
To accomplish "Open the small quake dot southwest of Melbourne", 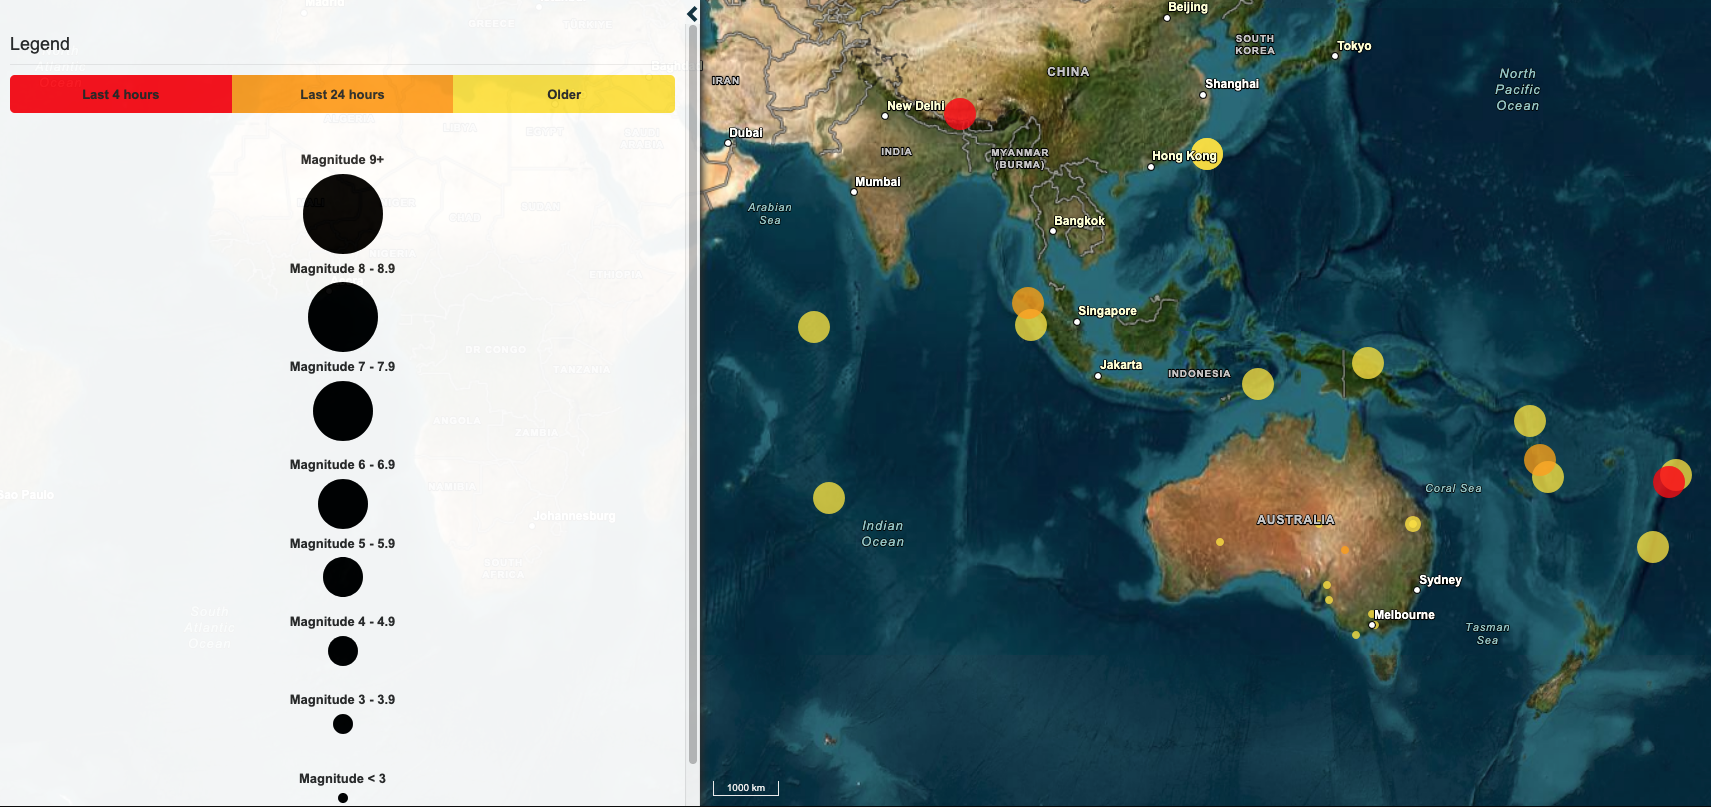I will coord(1356,635).
